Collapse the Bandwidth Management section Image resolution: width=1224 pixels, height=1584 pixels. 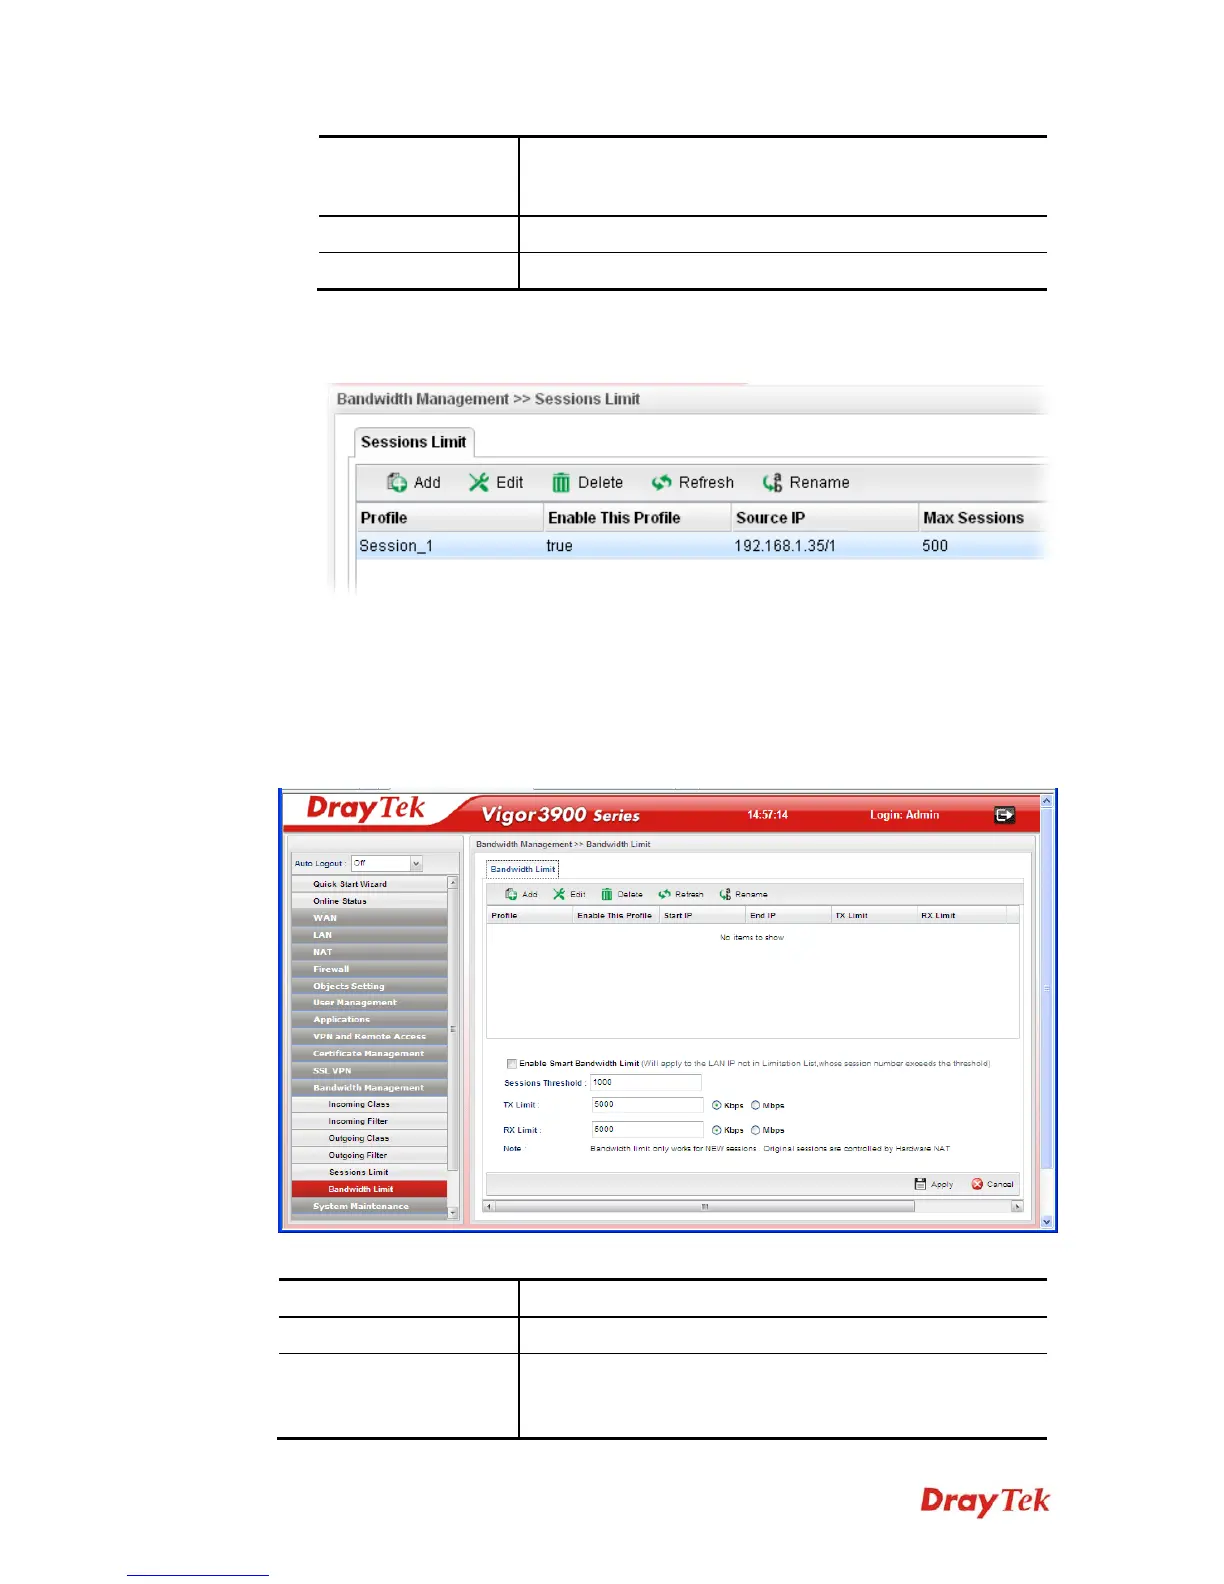coord(369,1087)
